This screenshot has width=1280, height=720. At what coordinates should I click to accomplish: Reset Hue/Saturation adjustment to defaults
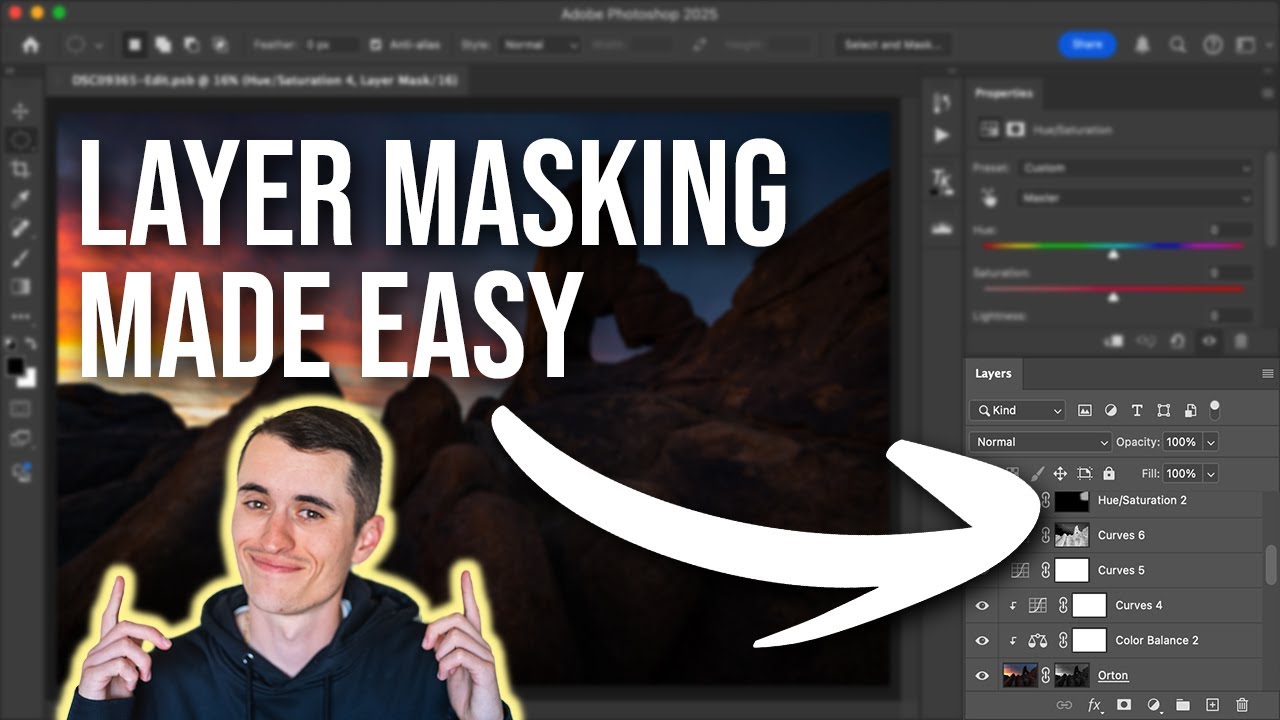pos(1177,341)
